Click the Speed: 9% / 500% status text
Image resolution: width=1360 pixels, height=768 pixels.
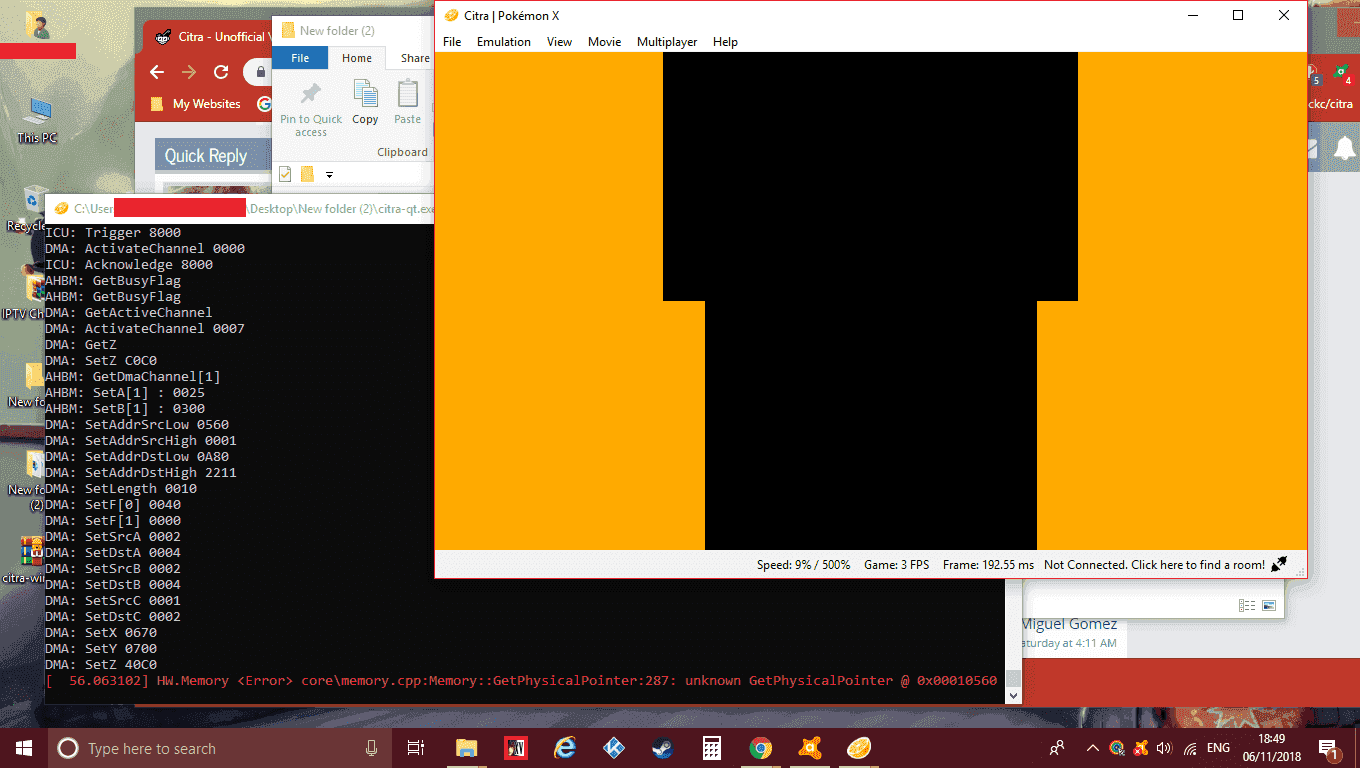803,565
